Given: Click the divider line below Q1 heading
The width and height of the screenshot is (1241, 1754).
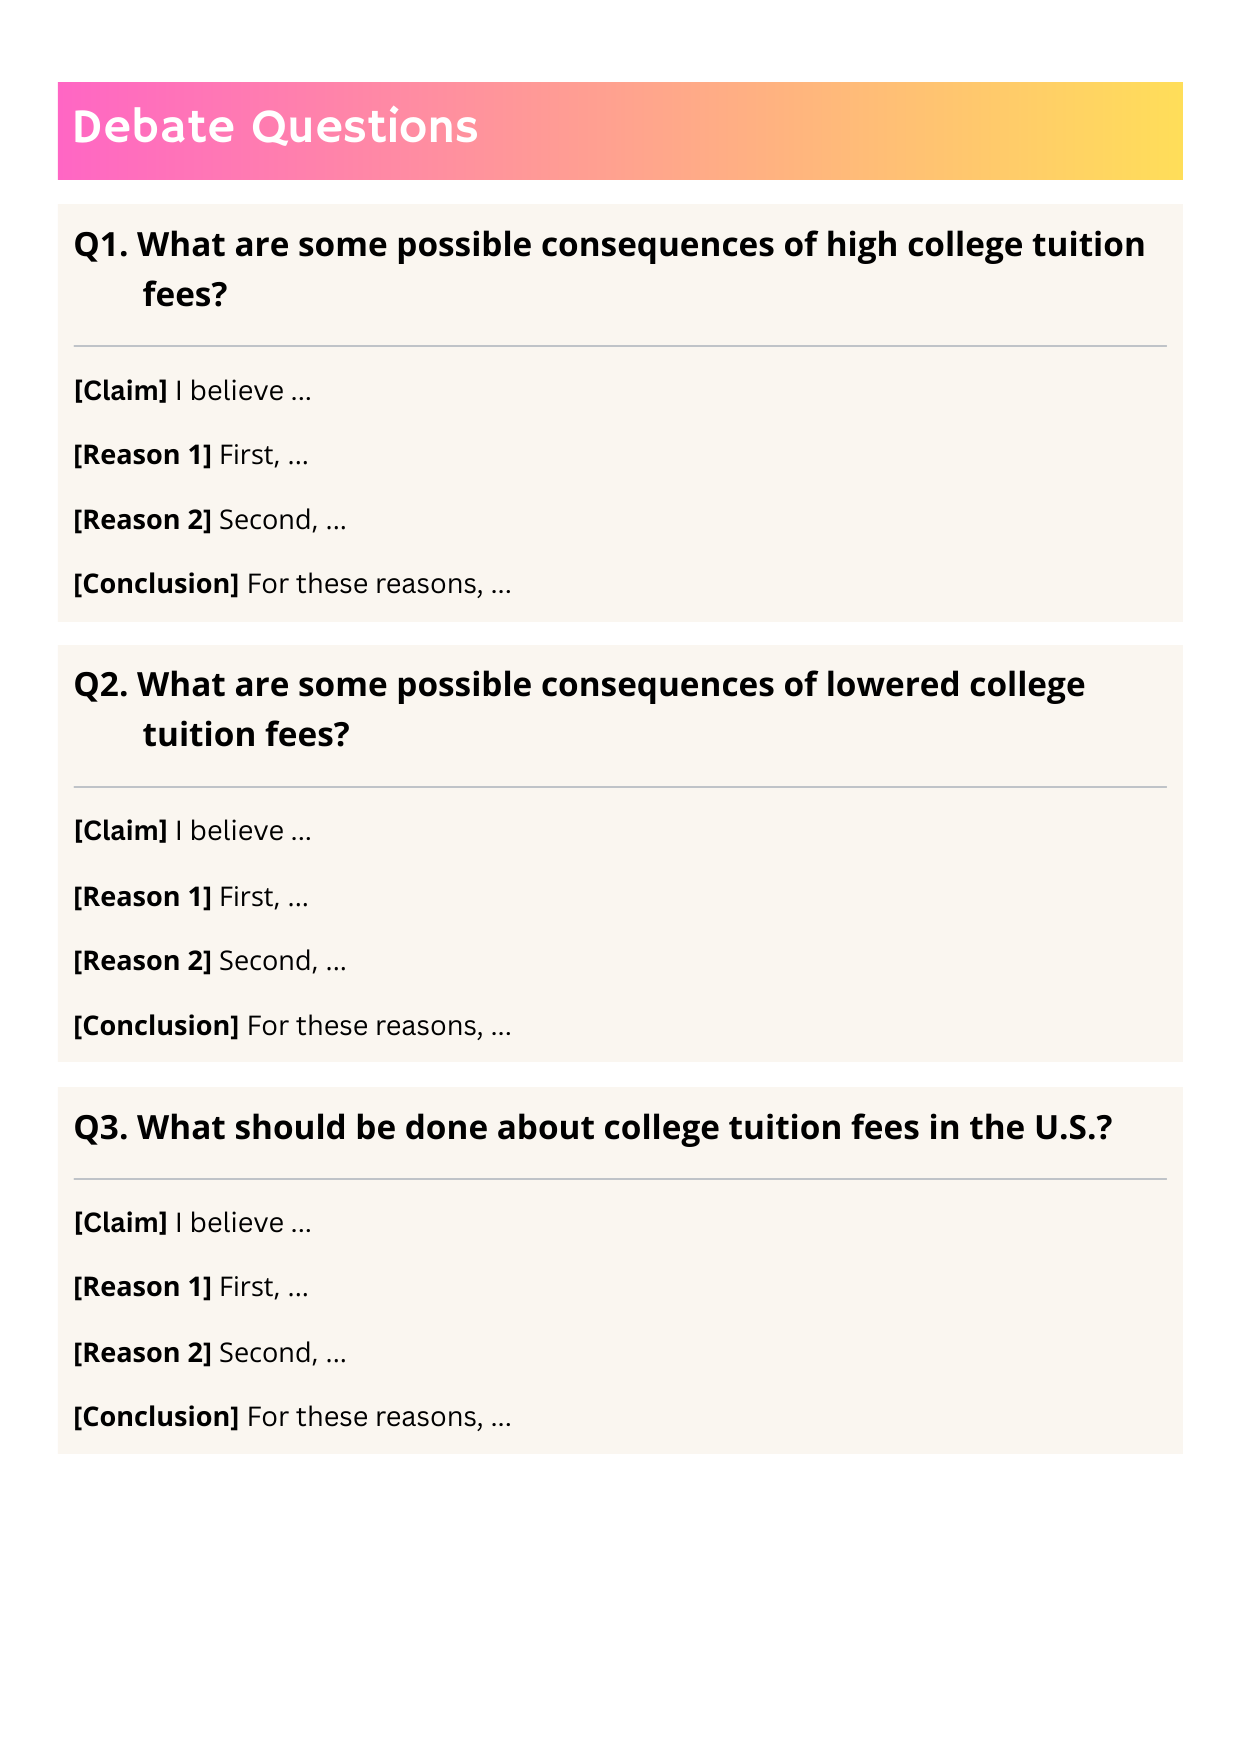Looking at the screenshot, I should tap(620, 347).
